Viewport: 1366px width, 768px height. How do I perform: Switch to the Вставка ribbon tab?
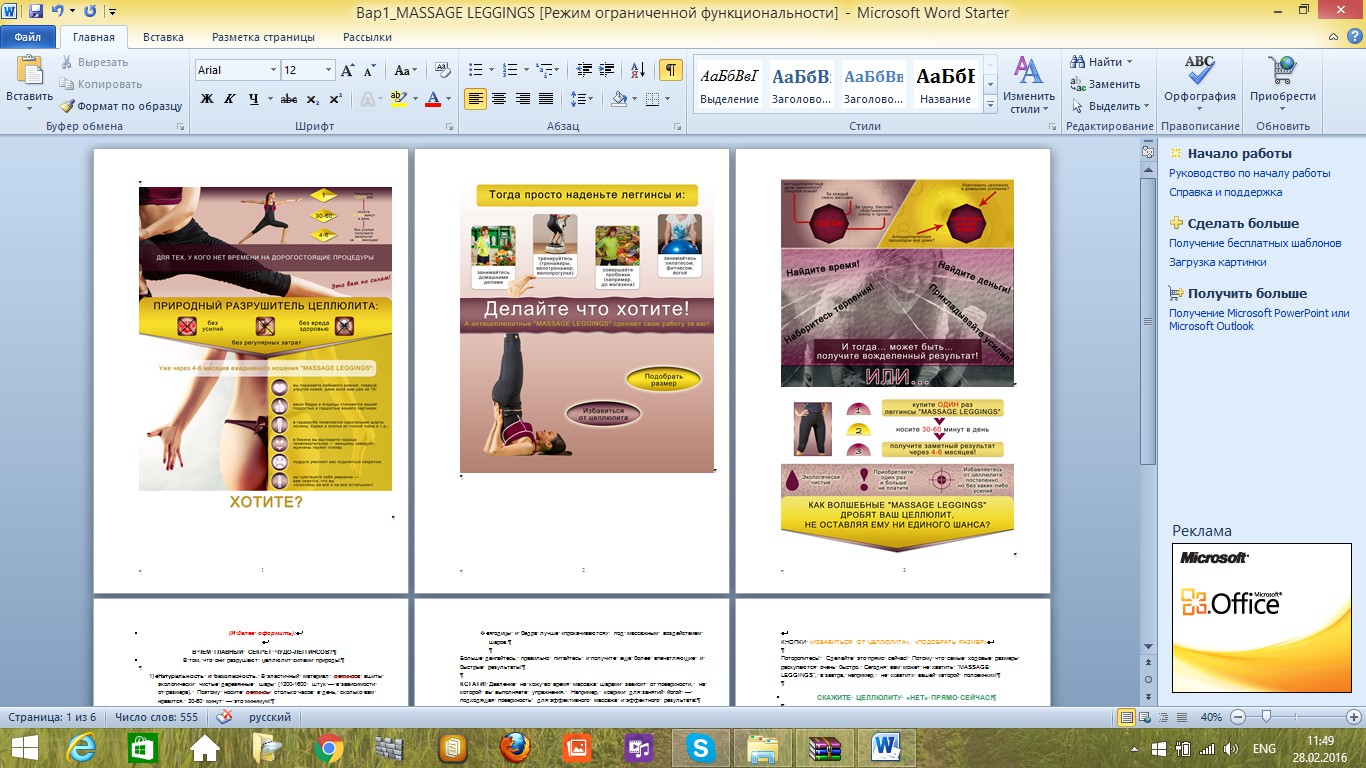click(x=163, y=37)
